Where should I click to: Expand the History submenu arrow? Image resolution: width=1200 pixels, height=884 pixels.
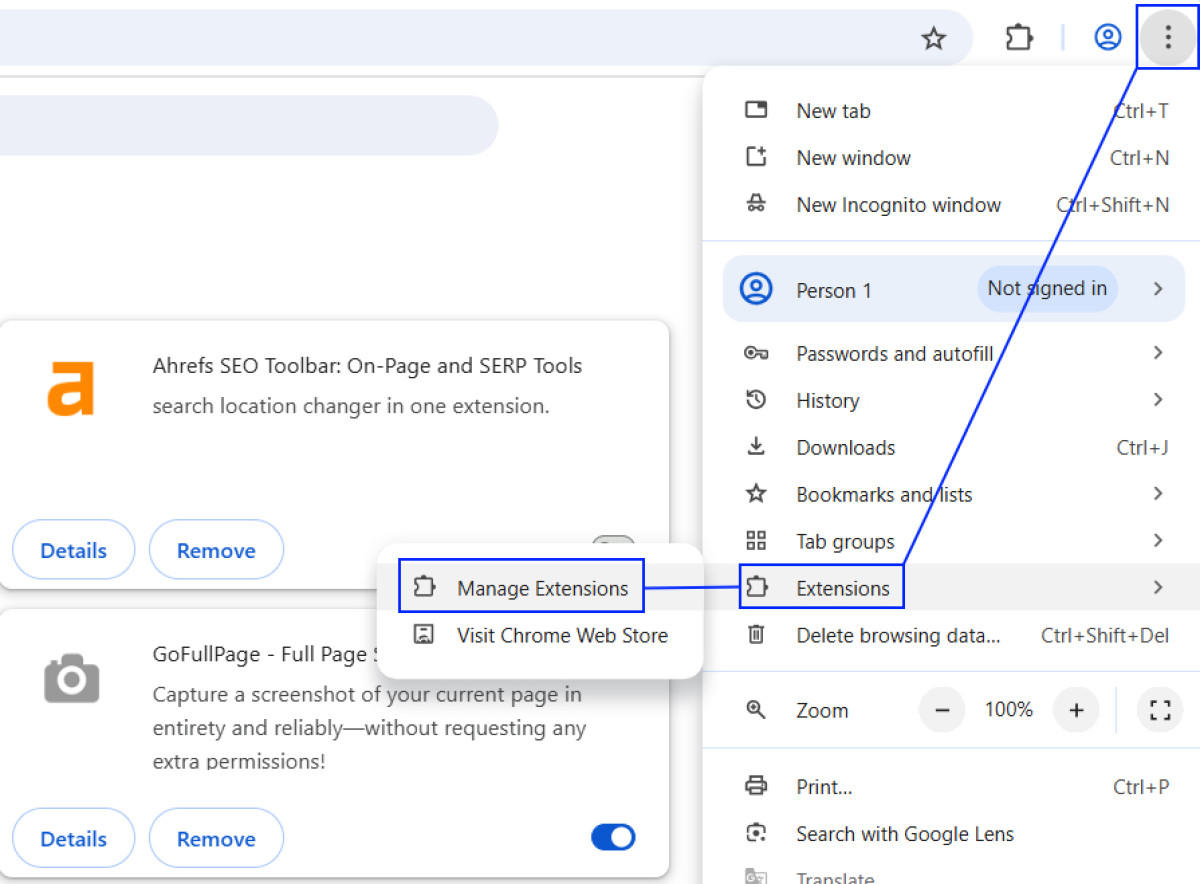point(1158,400)
